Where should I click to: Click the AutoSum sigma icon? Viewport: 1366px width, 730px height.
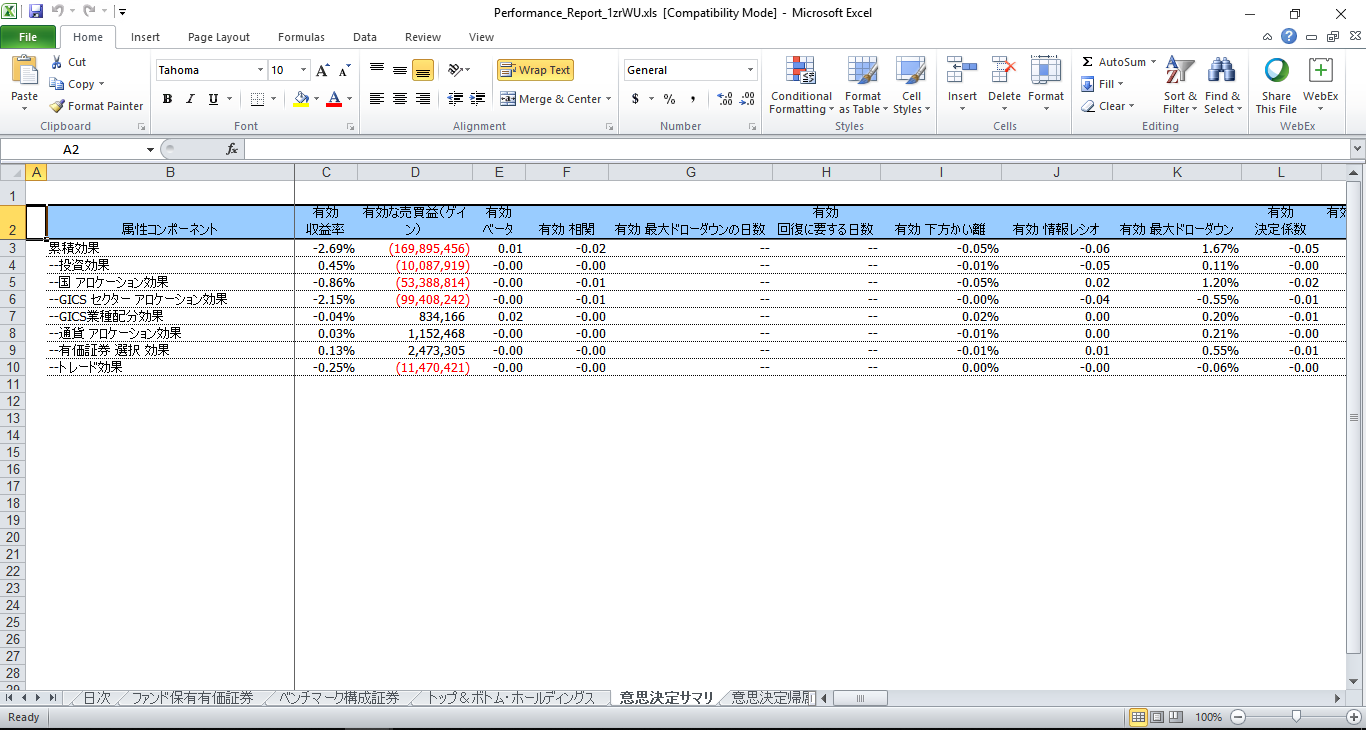coord(1088,62)
